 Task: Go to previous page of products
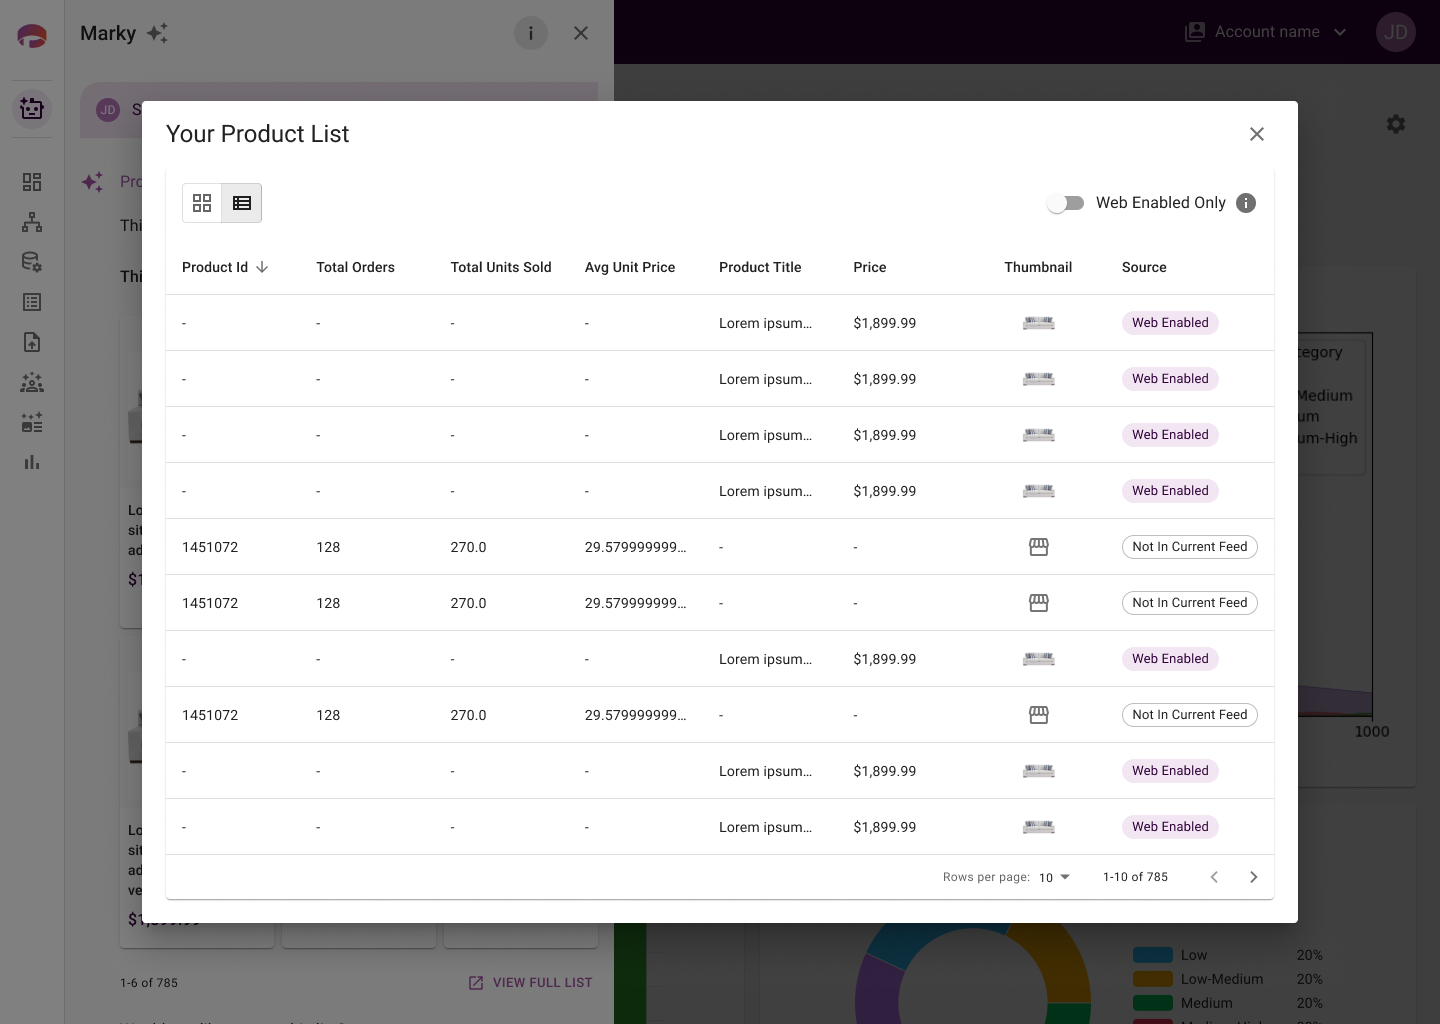tap(1214, 877)
